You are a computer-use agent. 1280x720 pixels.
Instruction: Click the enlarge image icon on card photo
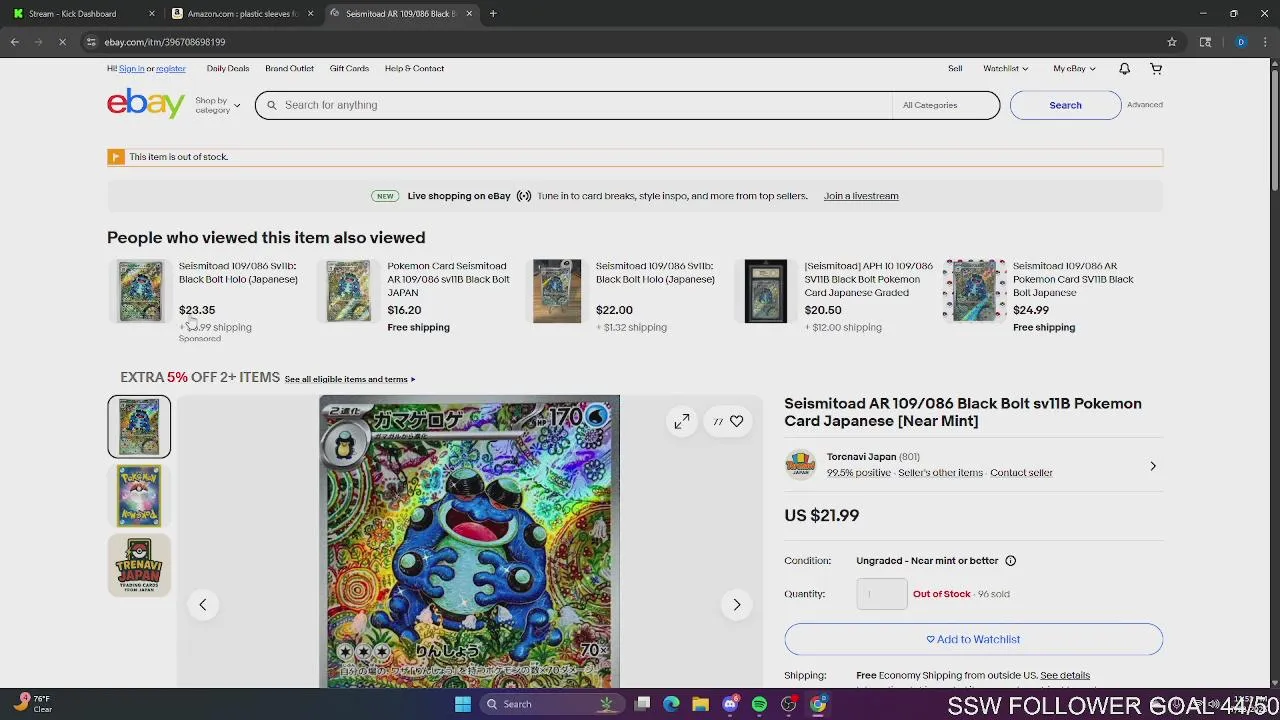(681, 422)
